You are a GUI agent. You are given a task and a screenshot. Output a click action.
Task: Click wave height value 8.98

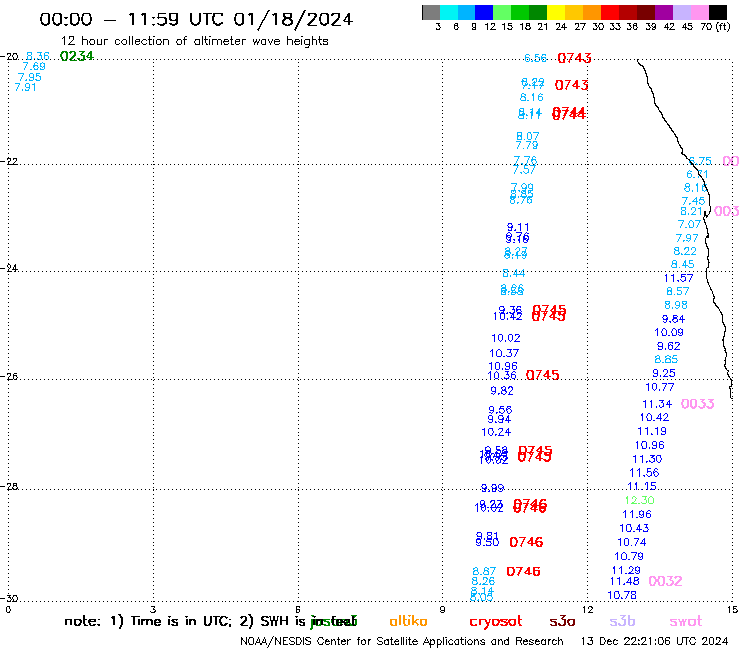click(676, 305)
